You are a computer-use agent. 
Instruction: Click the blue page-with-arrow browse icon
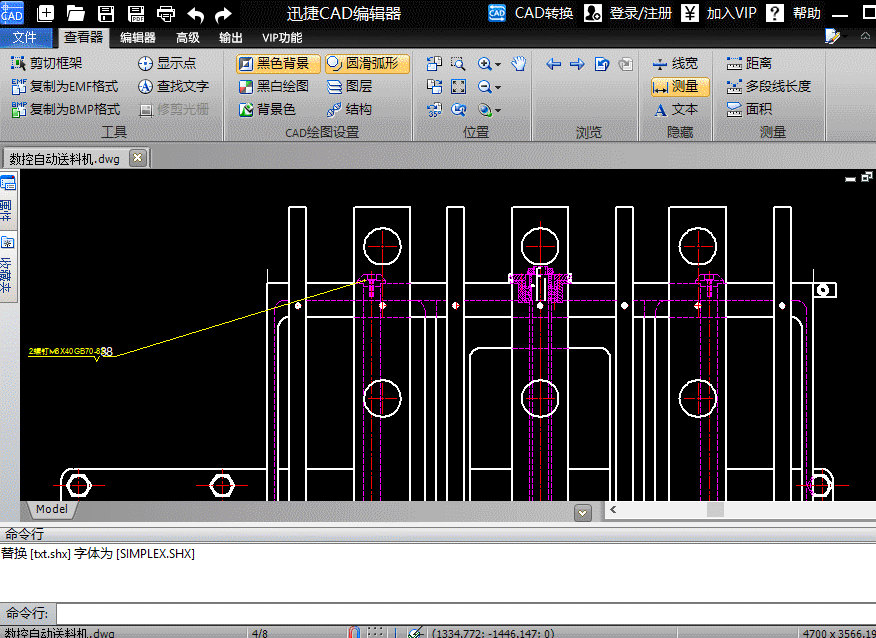point(602,64)
